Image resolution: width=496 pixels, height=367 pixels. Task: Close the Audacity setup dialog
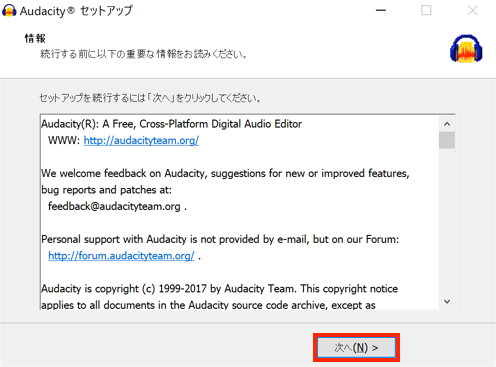coord(472,10)
